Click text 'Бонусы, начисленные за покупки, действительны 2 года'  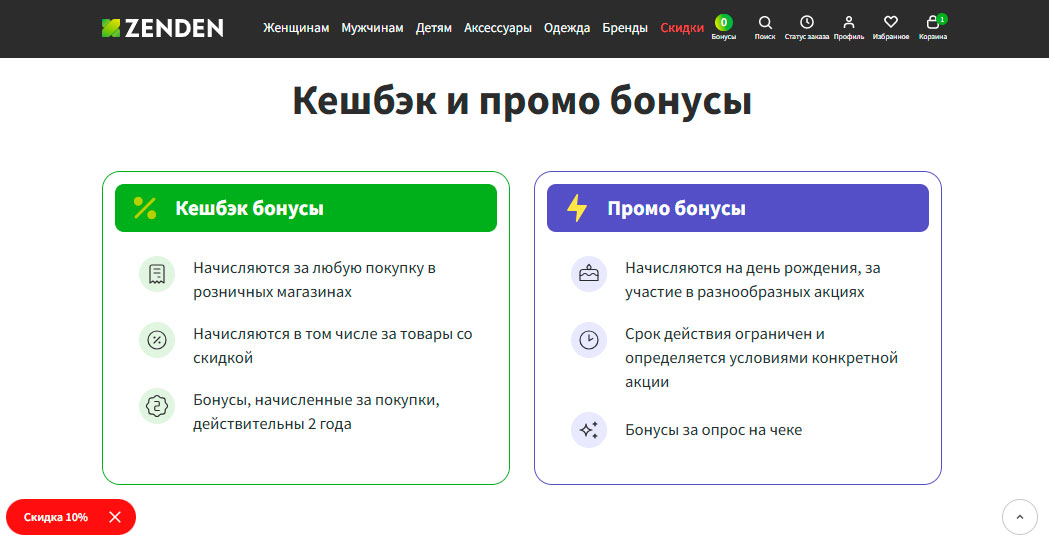316,412
